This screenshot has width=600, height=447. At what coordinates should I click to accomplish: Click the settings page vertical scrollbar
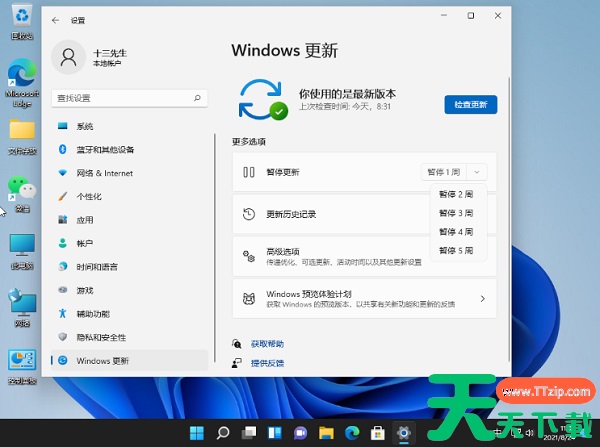click(x=509, y=219)
